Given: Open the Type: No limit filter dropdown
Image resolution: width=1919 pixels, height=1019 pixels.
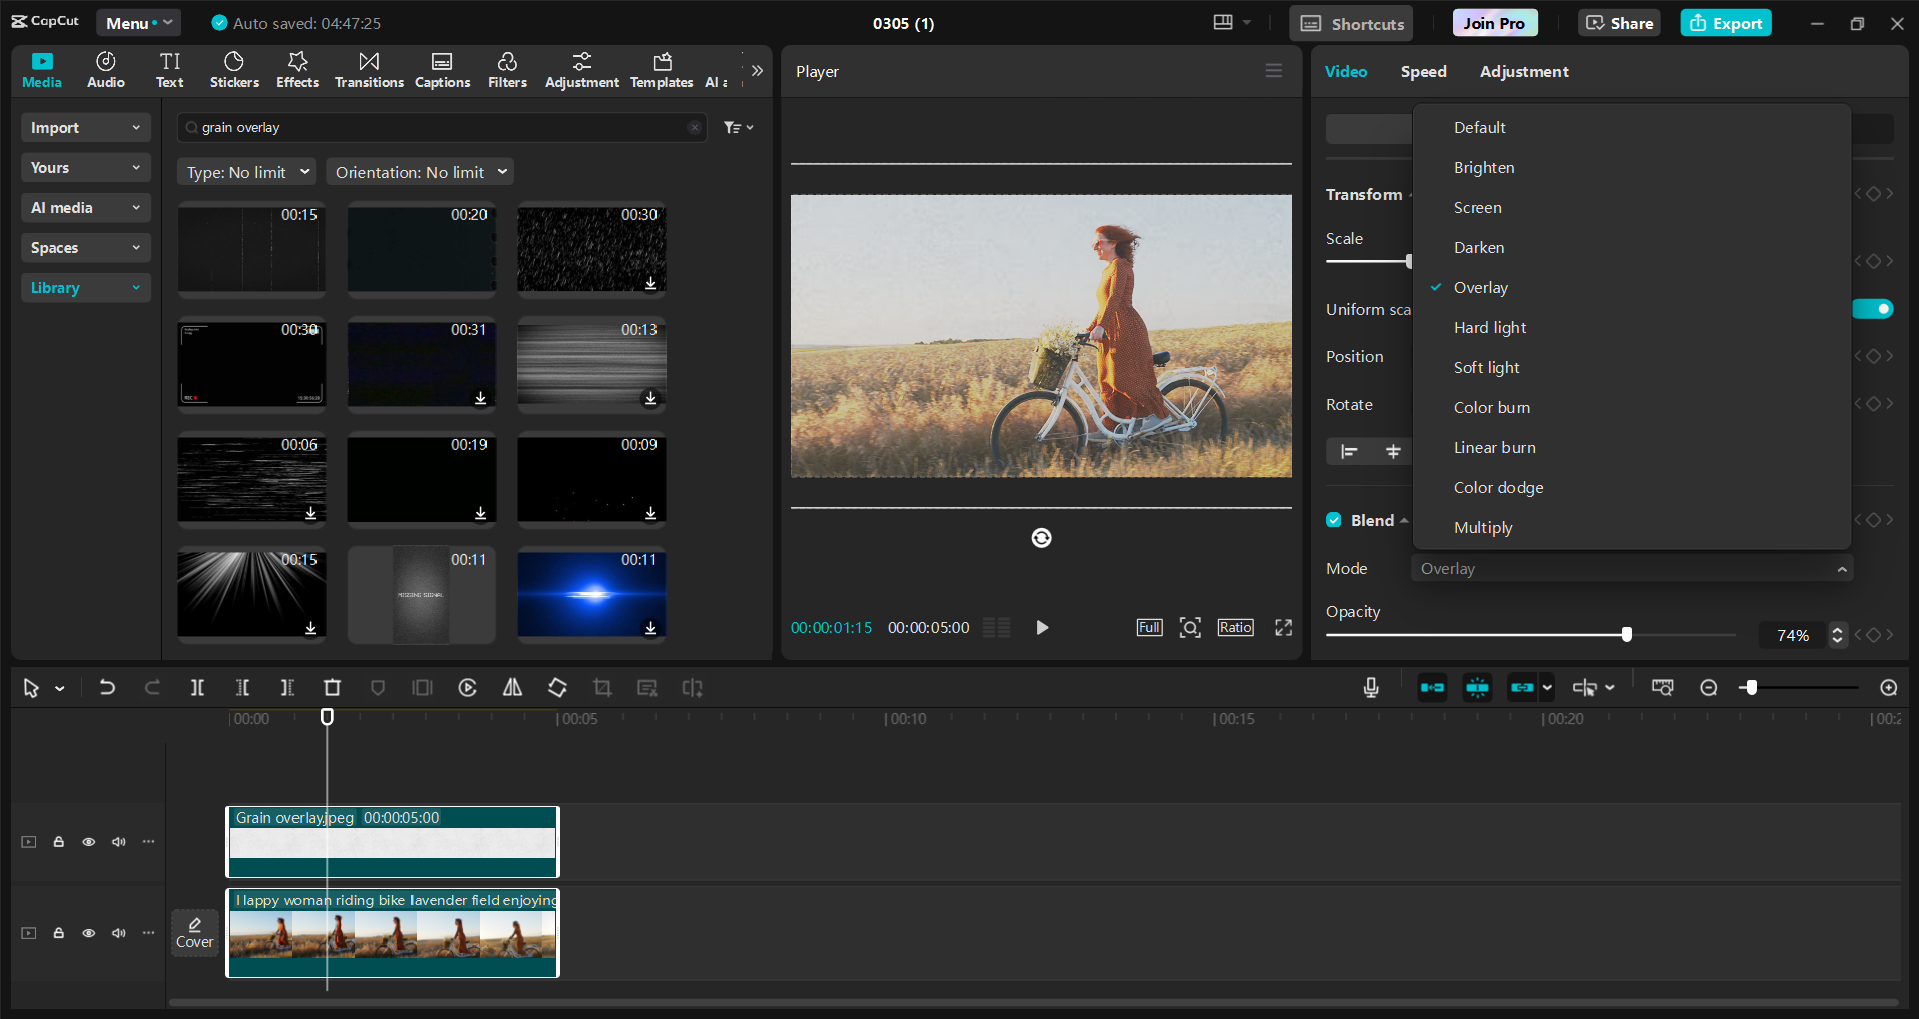Looking at the screenshot, I should (246, 171).
